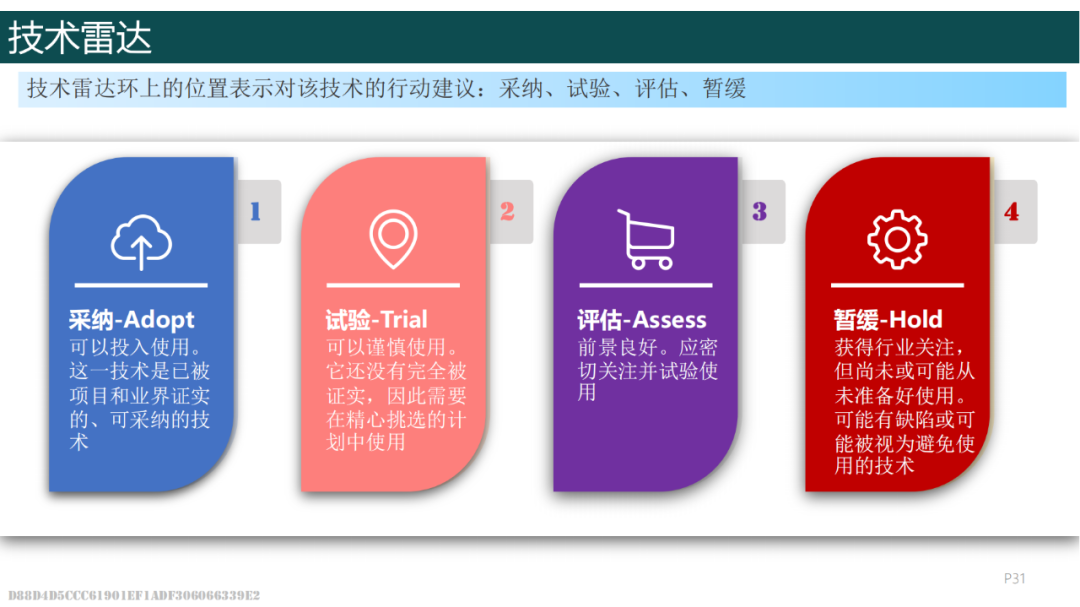Select the number 4 badge
The height and width of the screenshot is (607, 1080).
[1011, 211]
